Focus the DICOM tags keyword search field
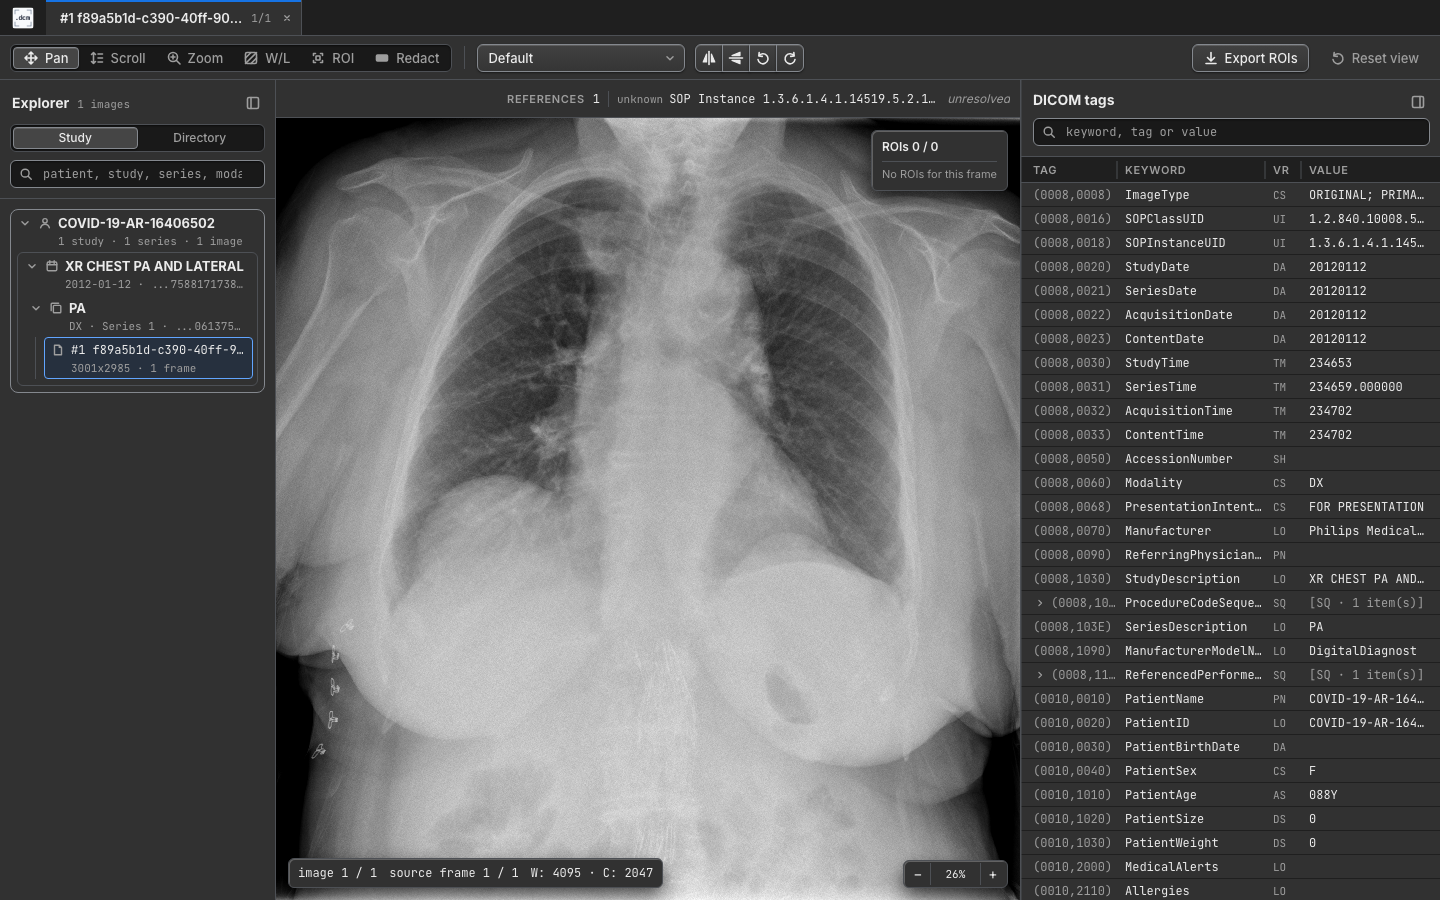The height and width of the screenshot is (900, 1440). click(x=1231, y=132)
